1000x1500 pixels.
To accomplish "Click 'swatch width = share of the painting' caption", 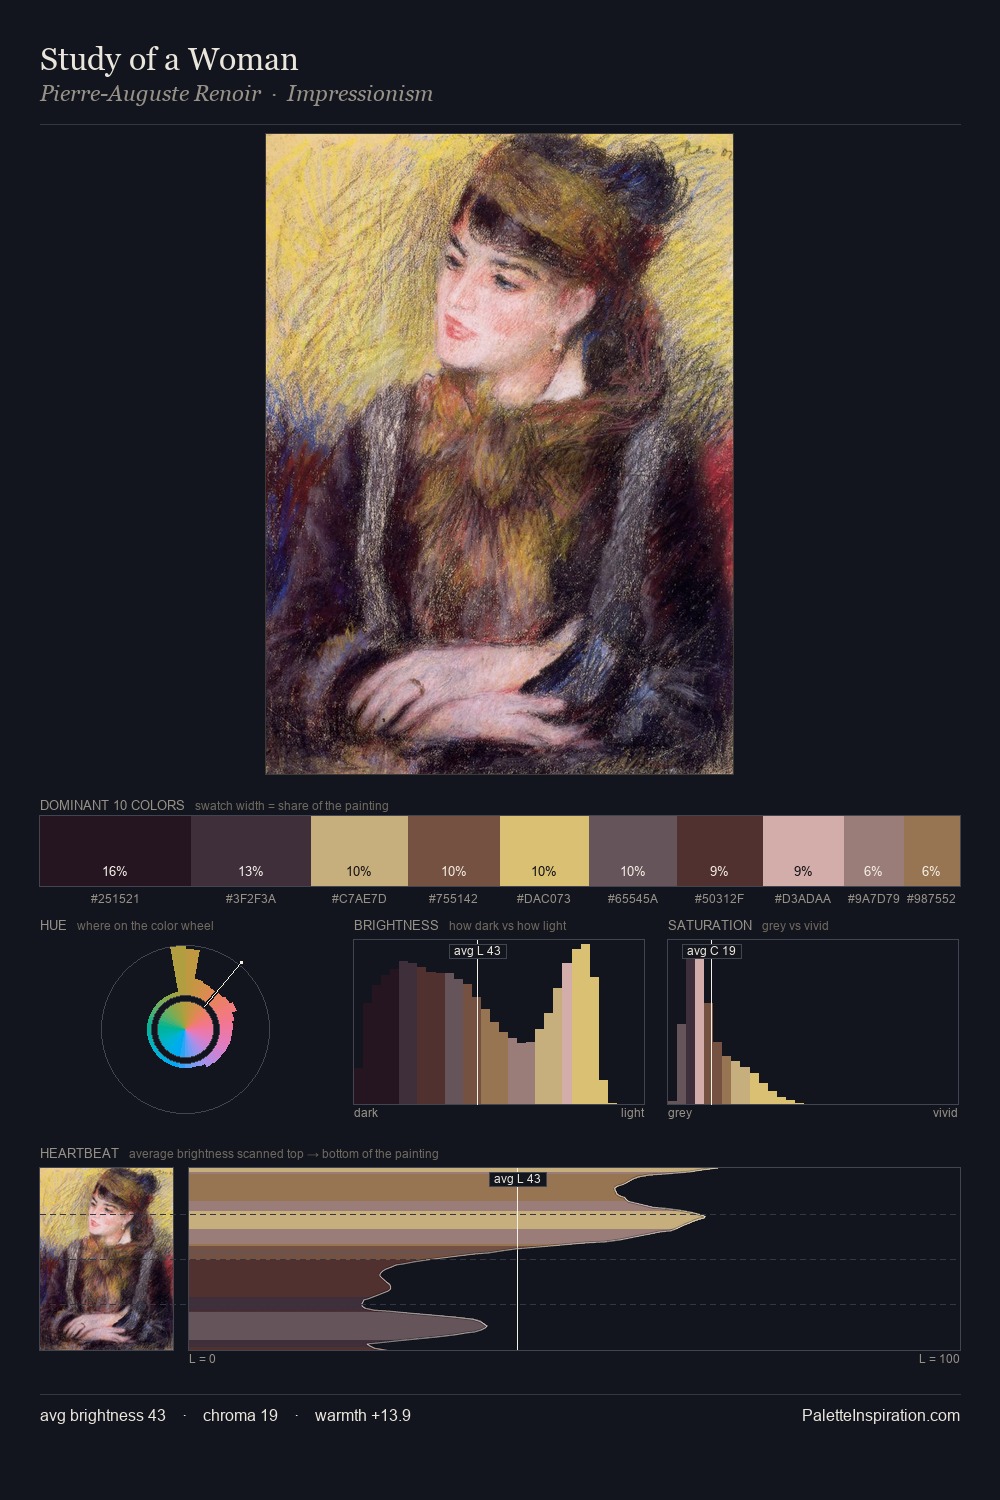I will tap(292, 806).
